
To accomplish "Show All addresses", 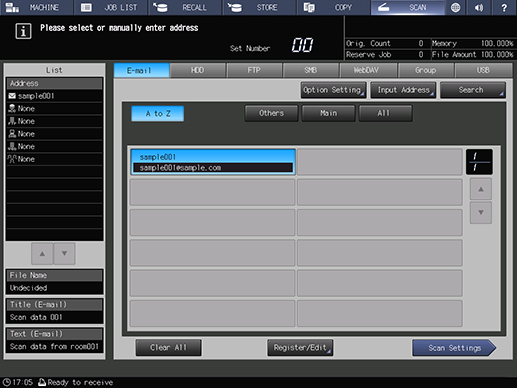I will pyautogui.click(x=385, y=113).
